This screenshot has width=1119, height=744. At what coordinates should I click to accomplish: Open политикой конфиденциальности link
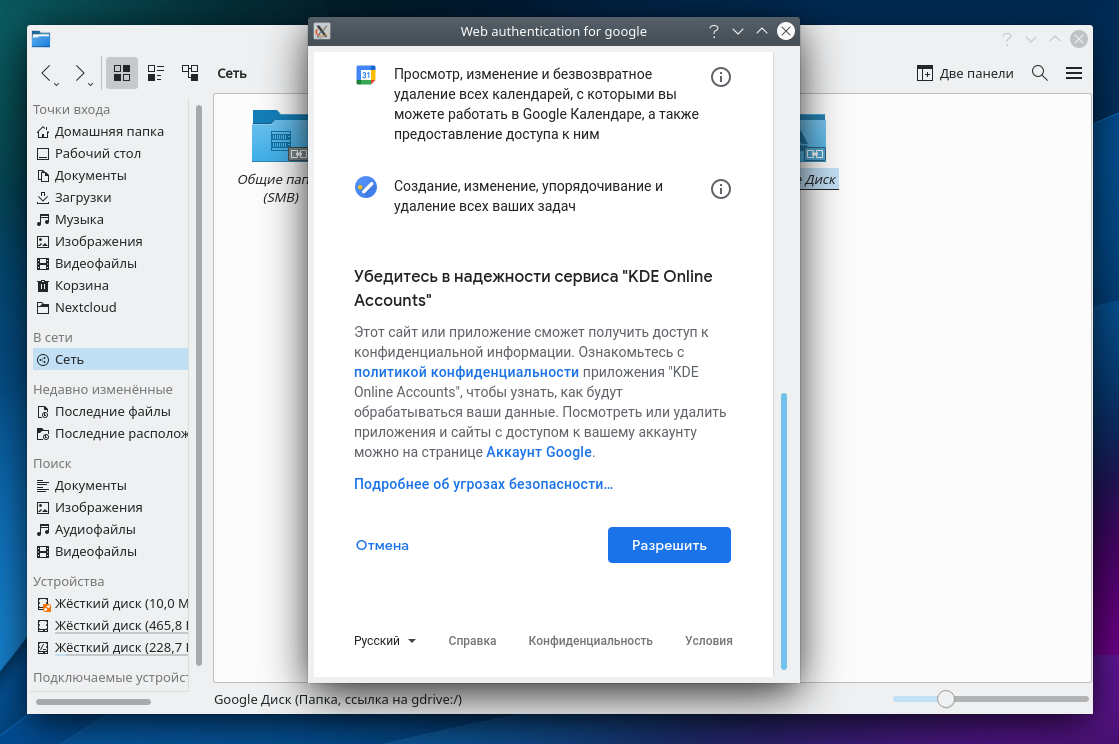(466, 372)
